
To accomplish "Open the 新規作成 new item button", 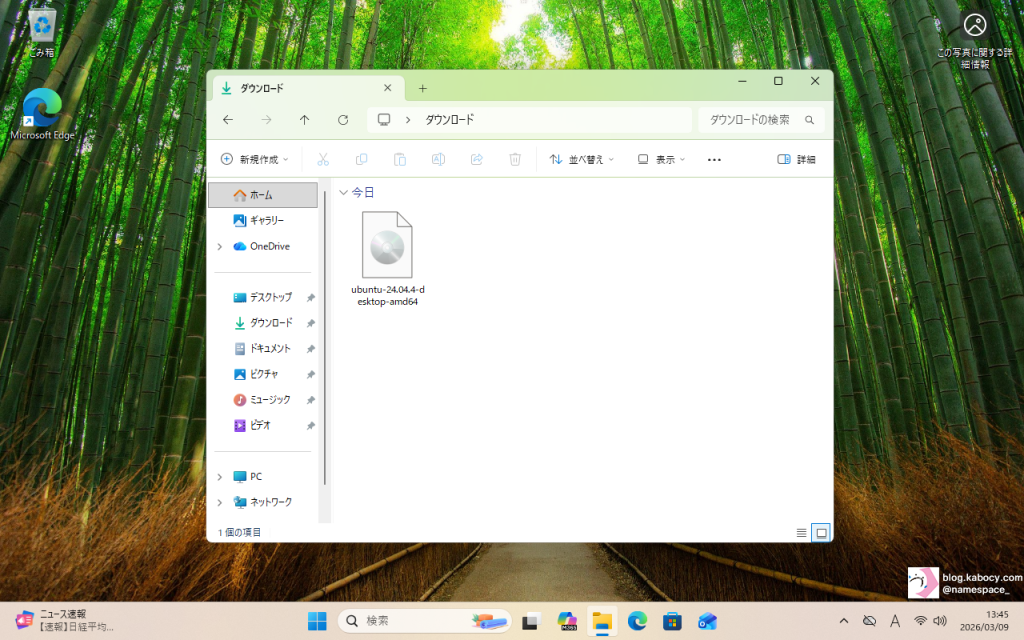I will coord(254,159).
